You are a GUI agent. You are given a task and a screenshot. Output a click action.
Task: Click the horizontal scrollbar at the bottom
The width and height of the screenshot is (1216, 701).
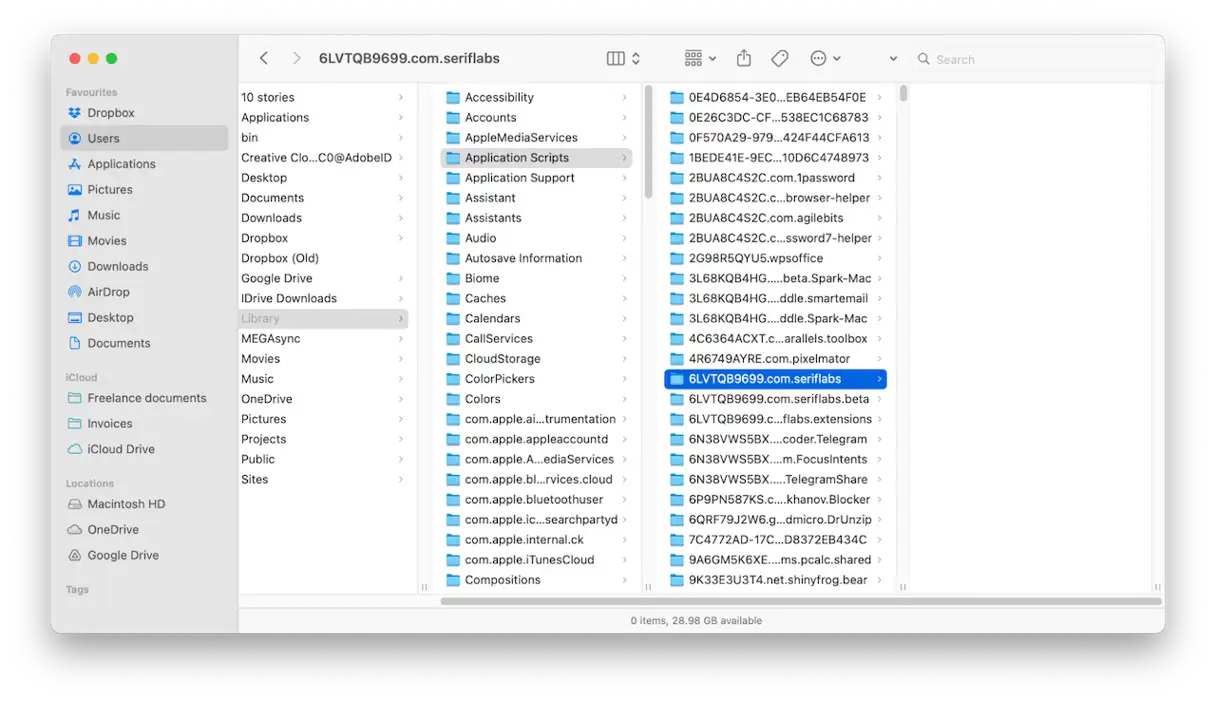[x=801, y=601]
